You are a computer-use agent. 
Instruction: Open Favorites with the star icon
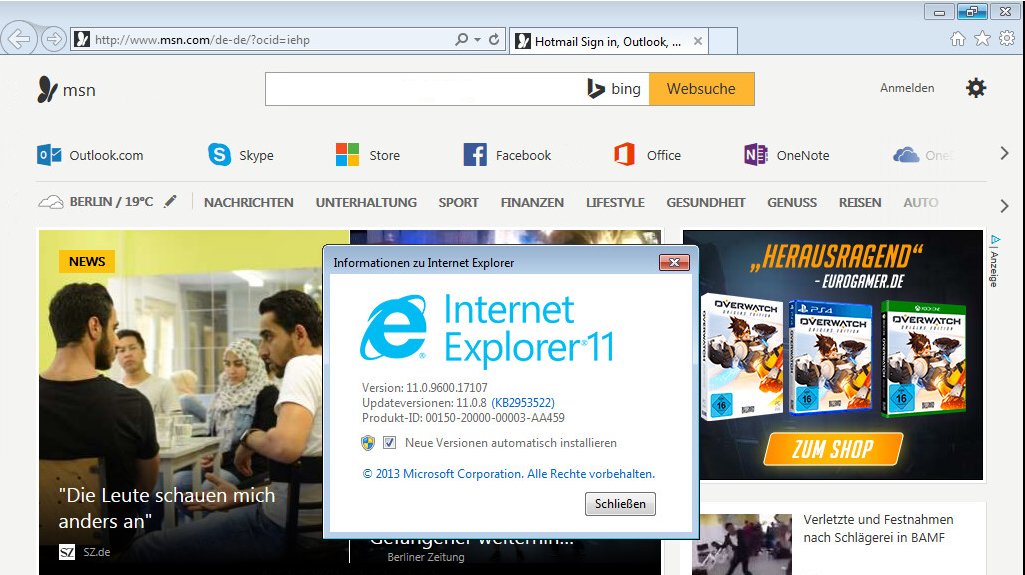pos(983,39)
